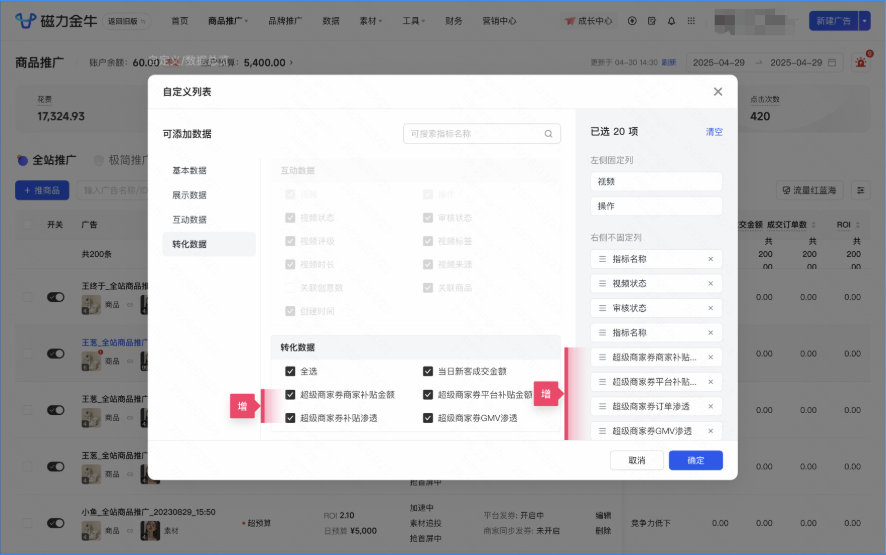
Task: Open the calendar icon in date range
Action: tap(832, 63)
